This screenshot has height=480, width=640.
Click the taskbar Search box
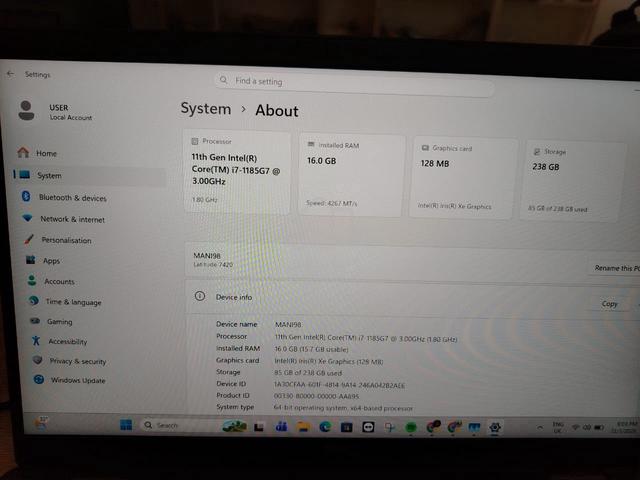click(x=178, y=425)
